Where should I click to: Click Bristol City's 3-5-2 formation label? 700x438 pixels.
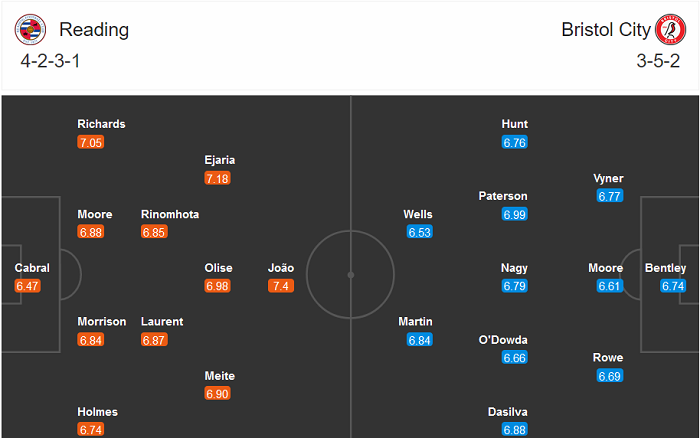tap(654, 61)
